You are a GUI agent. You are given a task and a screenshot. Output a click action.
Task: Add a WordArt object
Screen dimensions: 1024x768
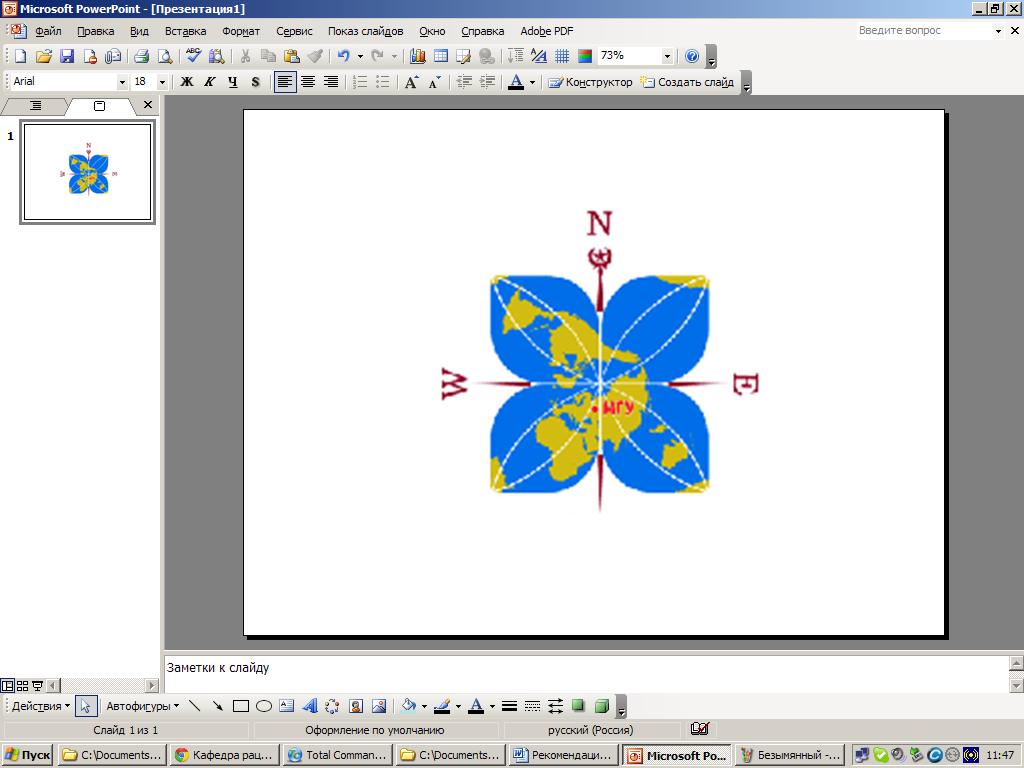[x=310, y=706]
